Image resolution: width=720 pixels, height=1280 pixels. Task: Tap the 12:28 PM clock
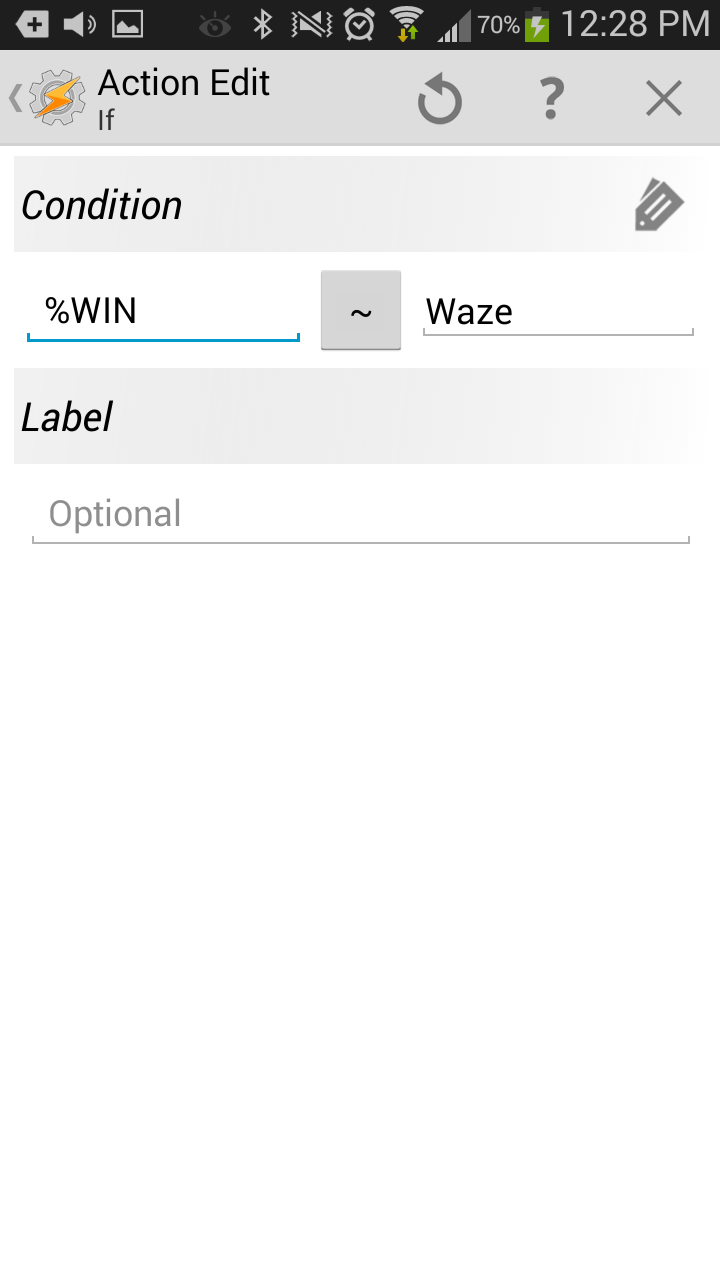(635, 24)
